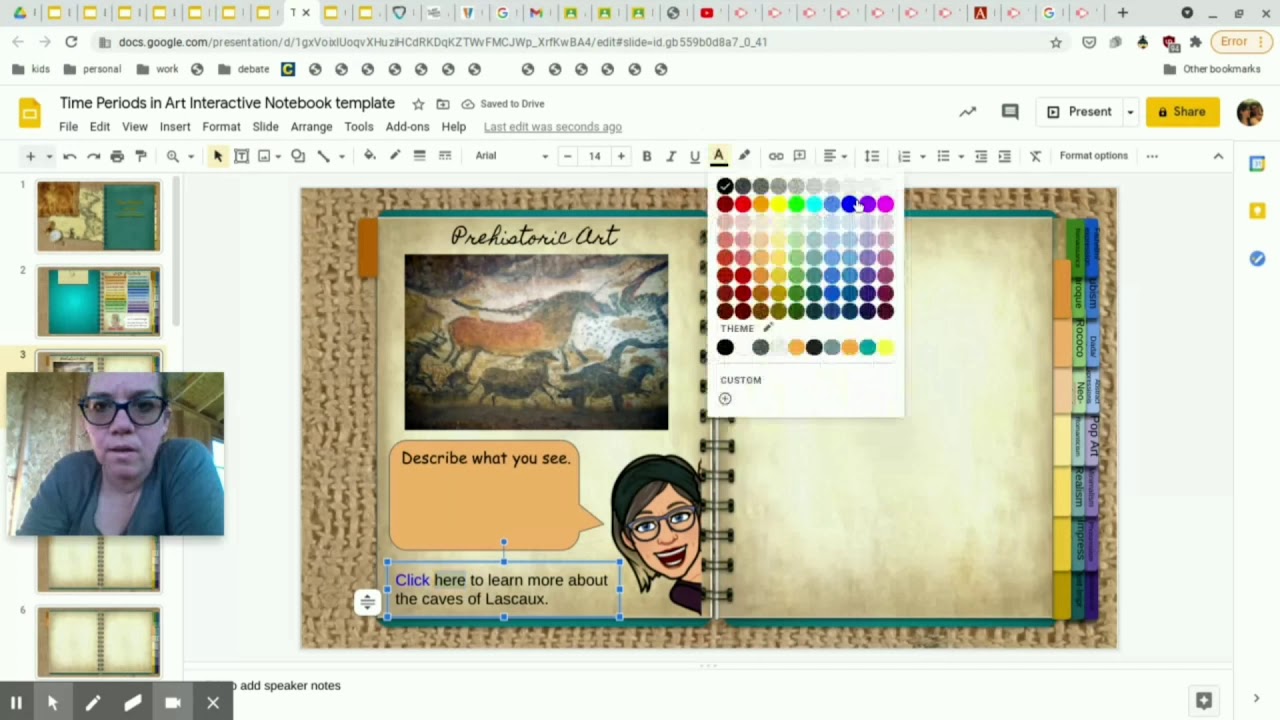Click the Print icon
The image size is (1280, 720).
(117, 156)
